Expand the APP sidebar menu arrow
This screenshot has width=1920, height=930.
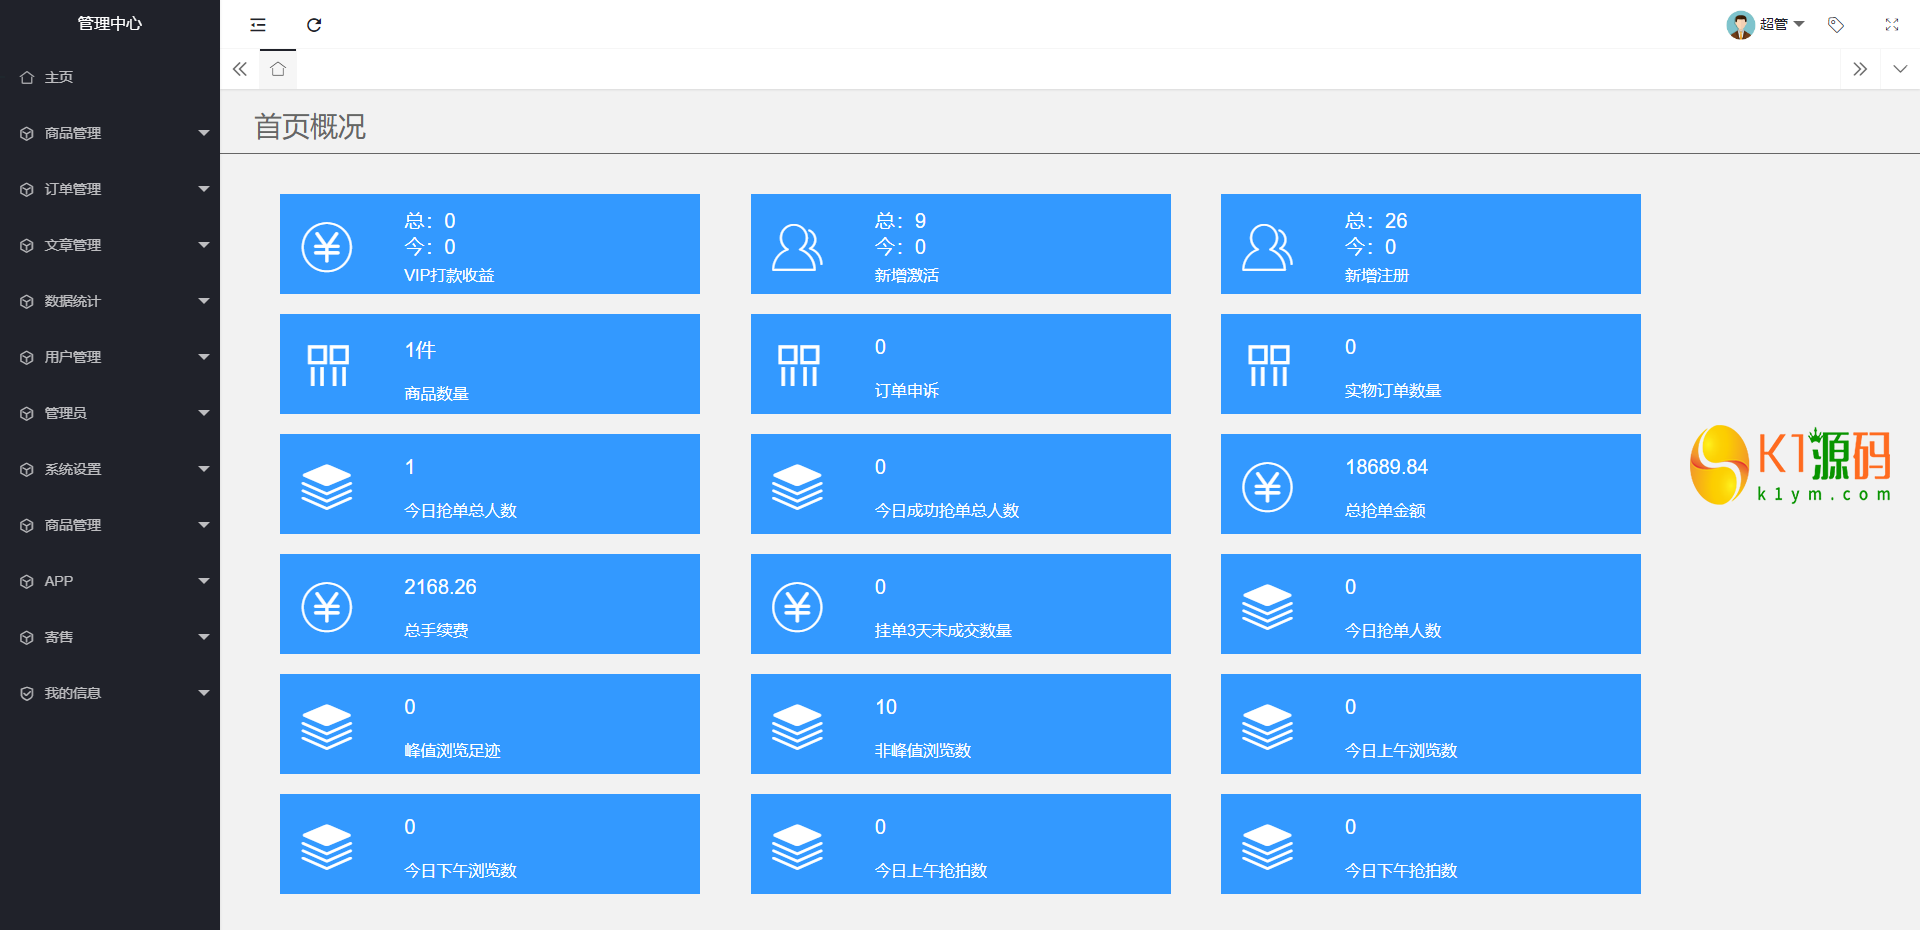point(204,581)
